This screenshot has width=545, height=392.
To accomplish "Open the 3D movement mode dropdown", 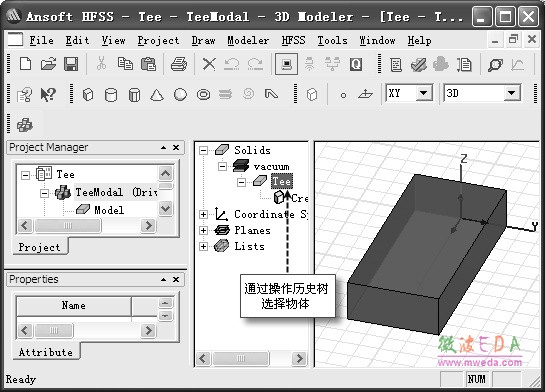I will [x=511, y=93].
